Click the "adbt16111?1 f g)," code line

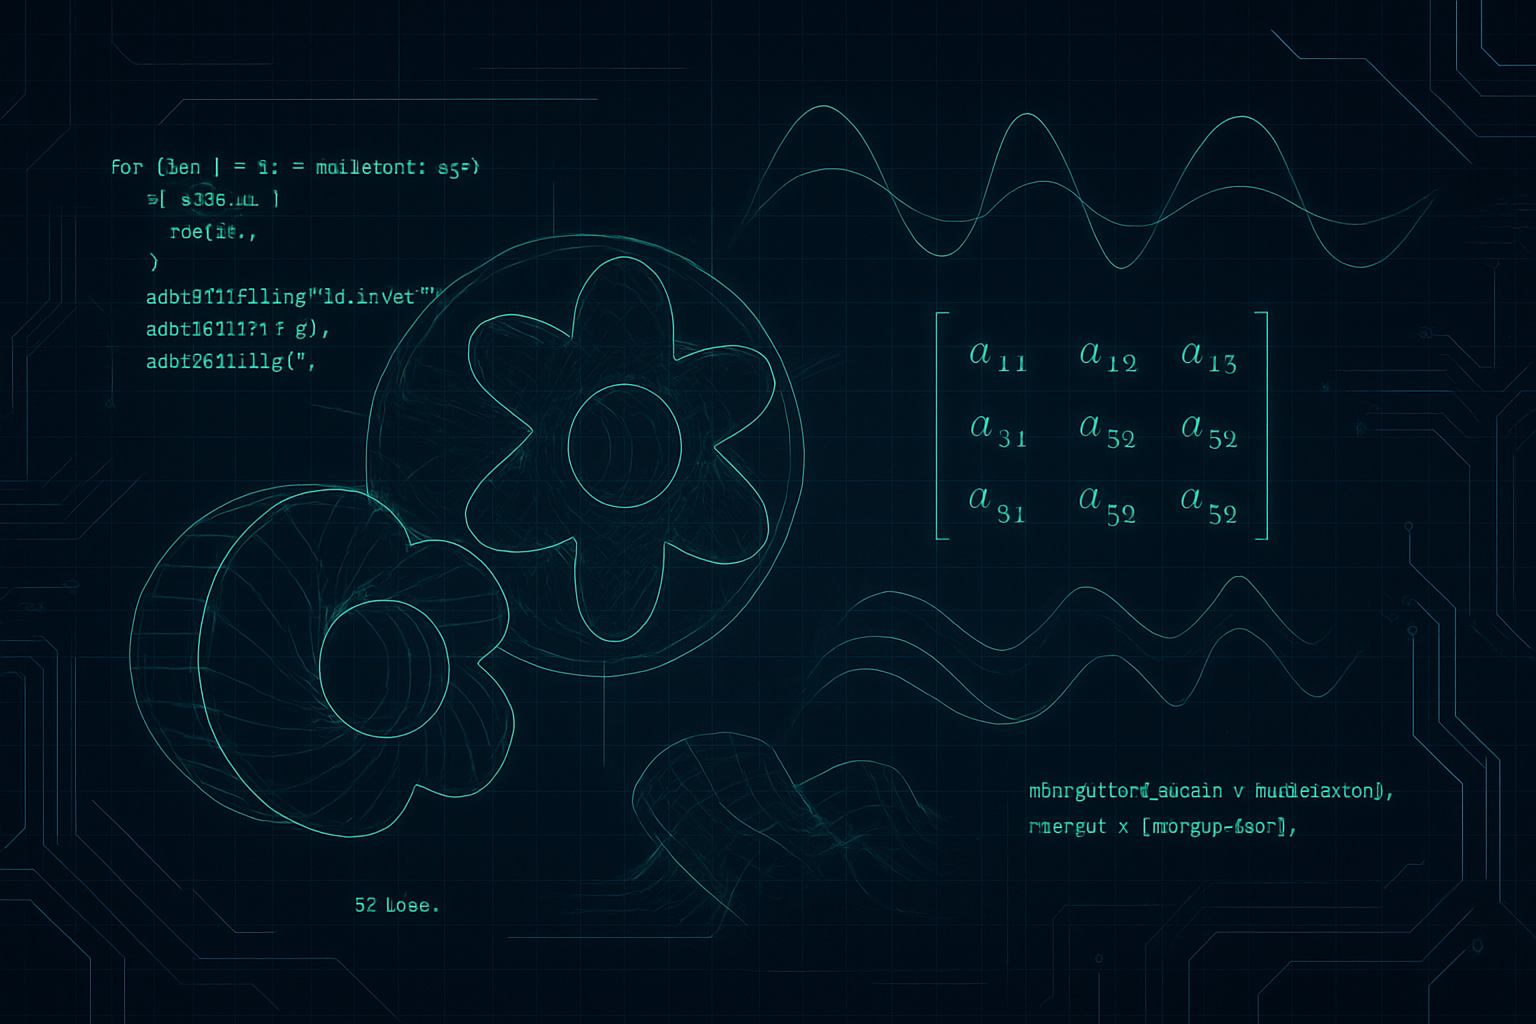(x=237, y=328)
